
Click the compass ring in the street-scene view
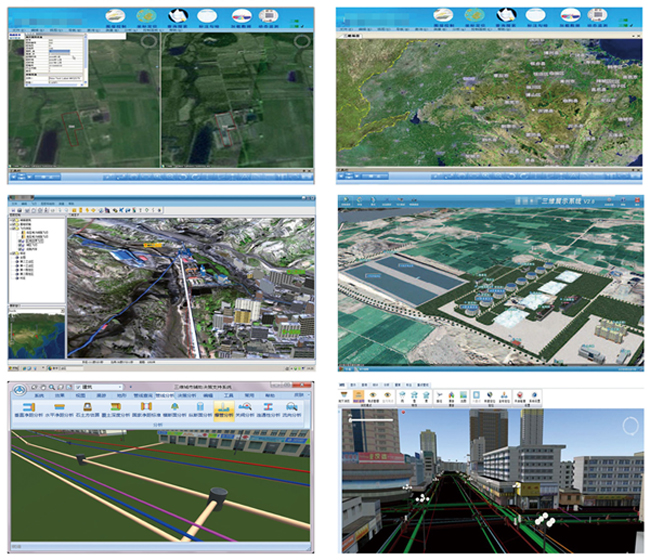[628, 427]
